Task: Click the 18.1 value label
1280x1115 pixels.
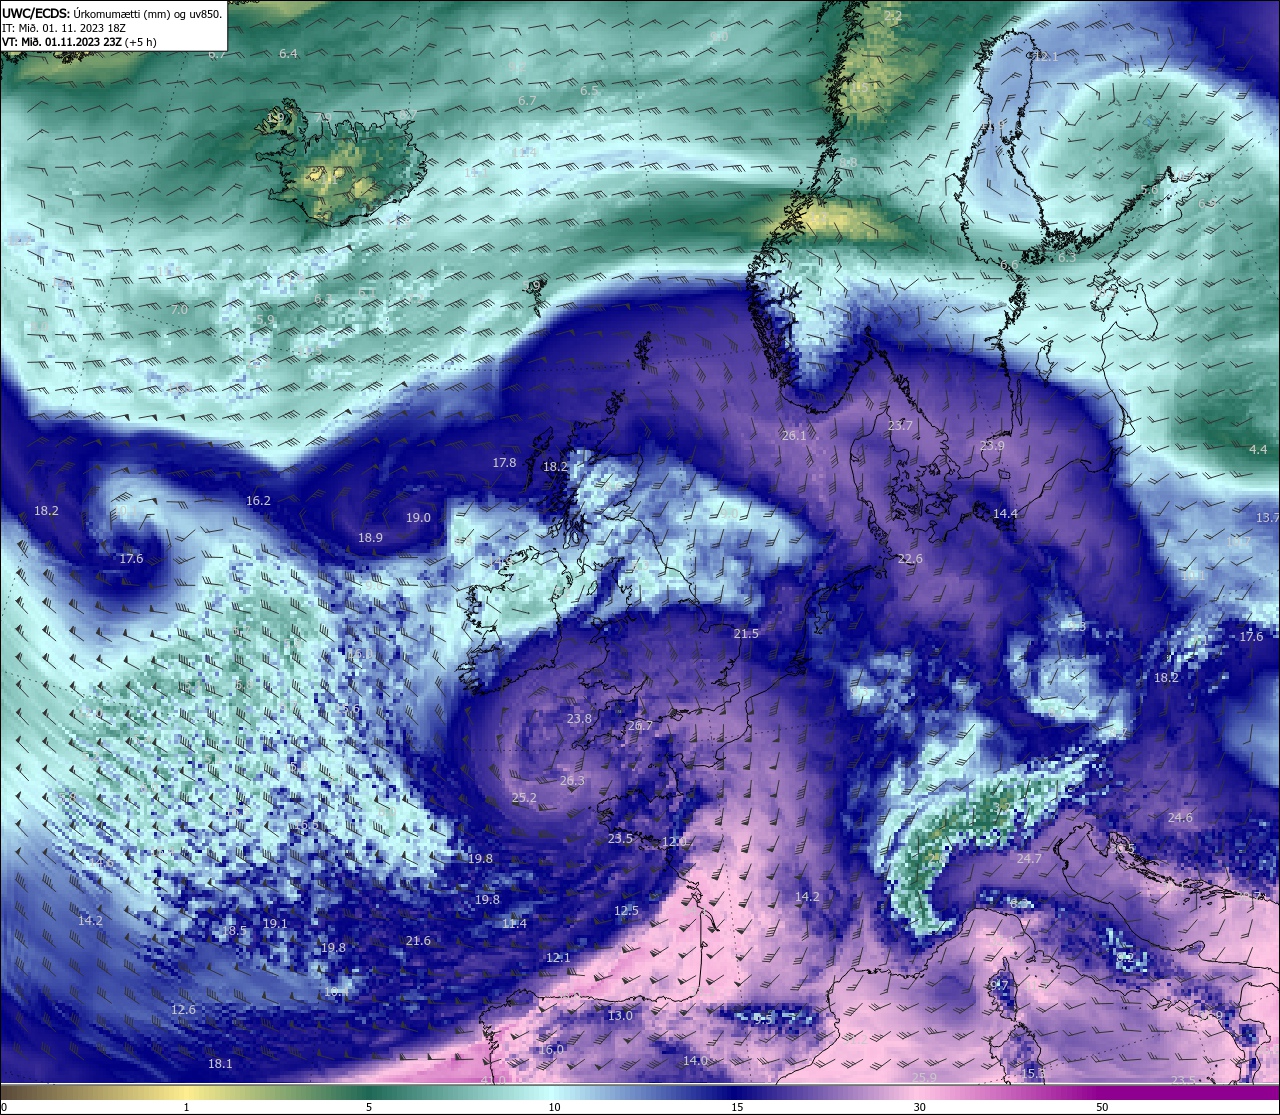Action: pos(220,1063)
